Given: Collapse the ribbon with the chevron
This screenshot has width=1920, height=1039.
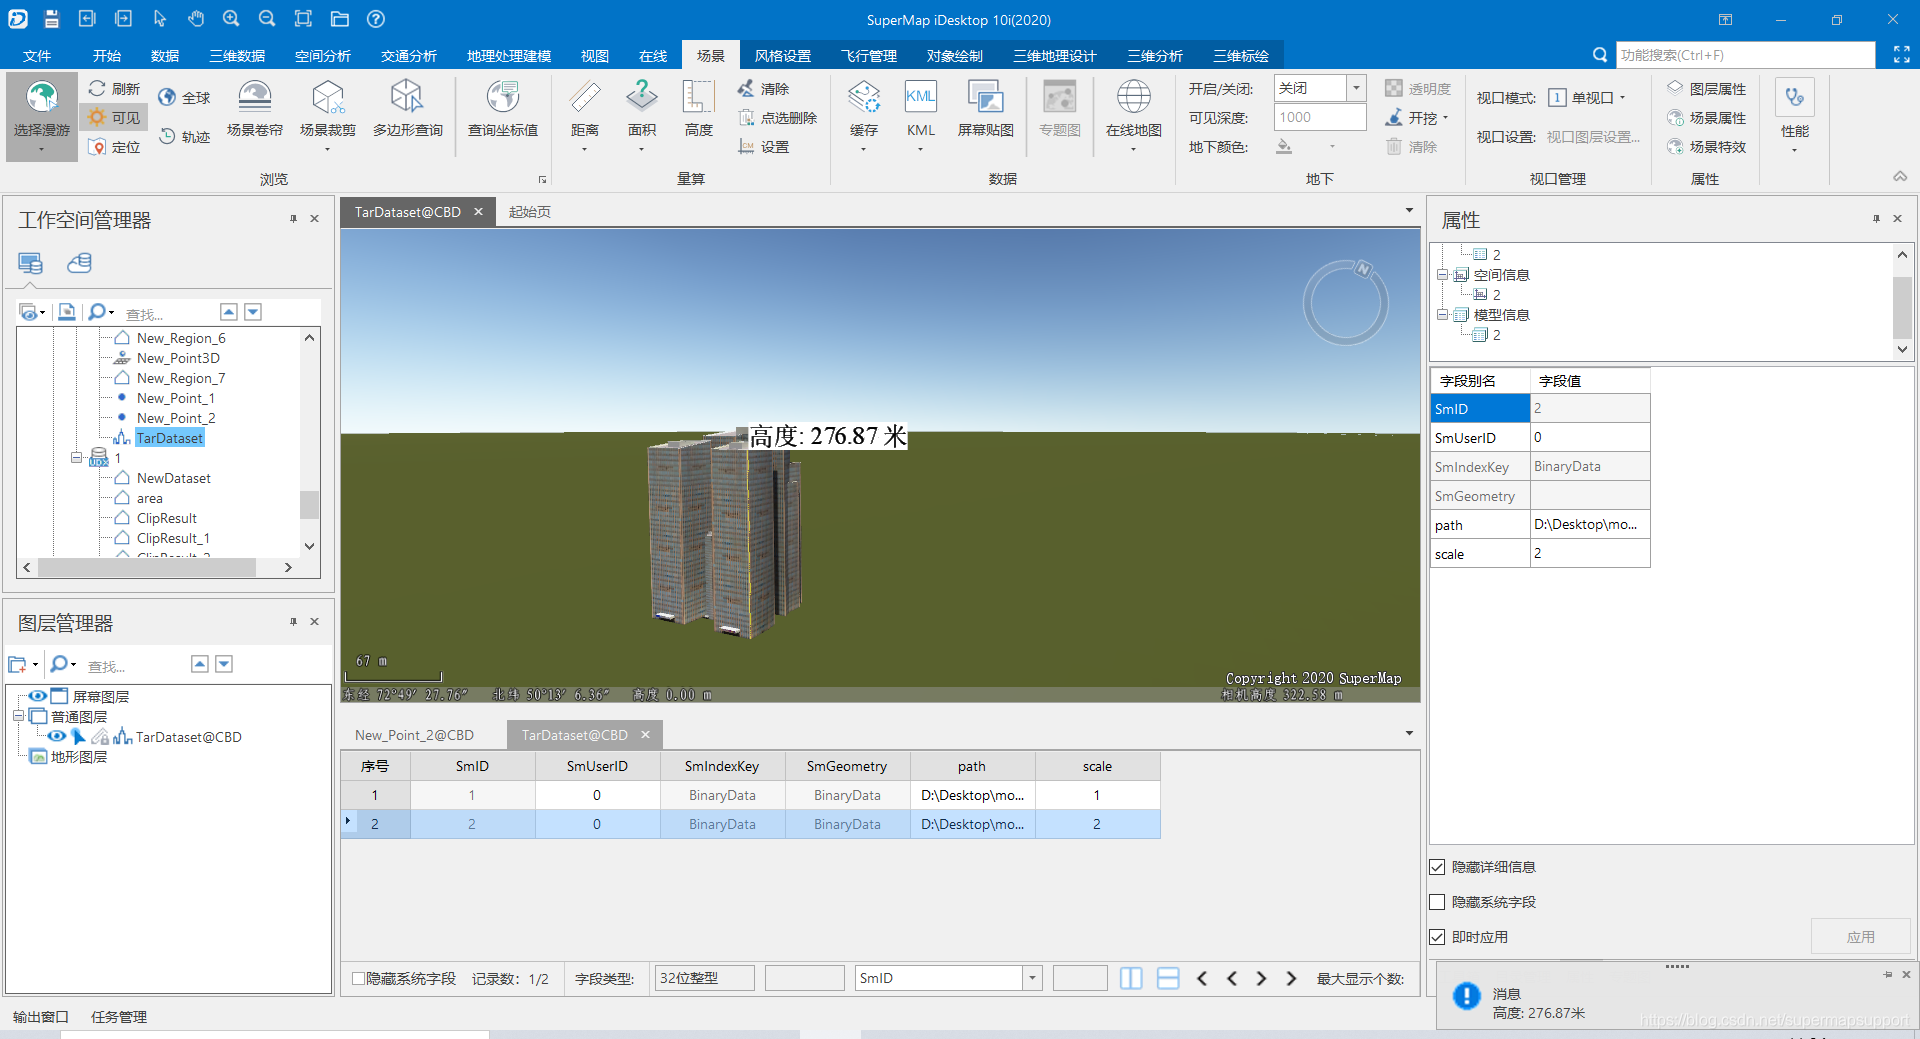Looking at the screenshot, I should click(1900, 176).
